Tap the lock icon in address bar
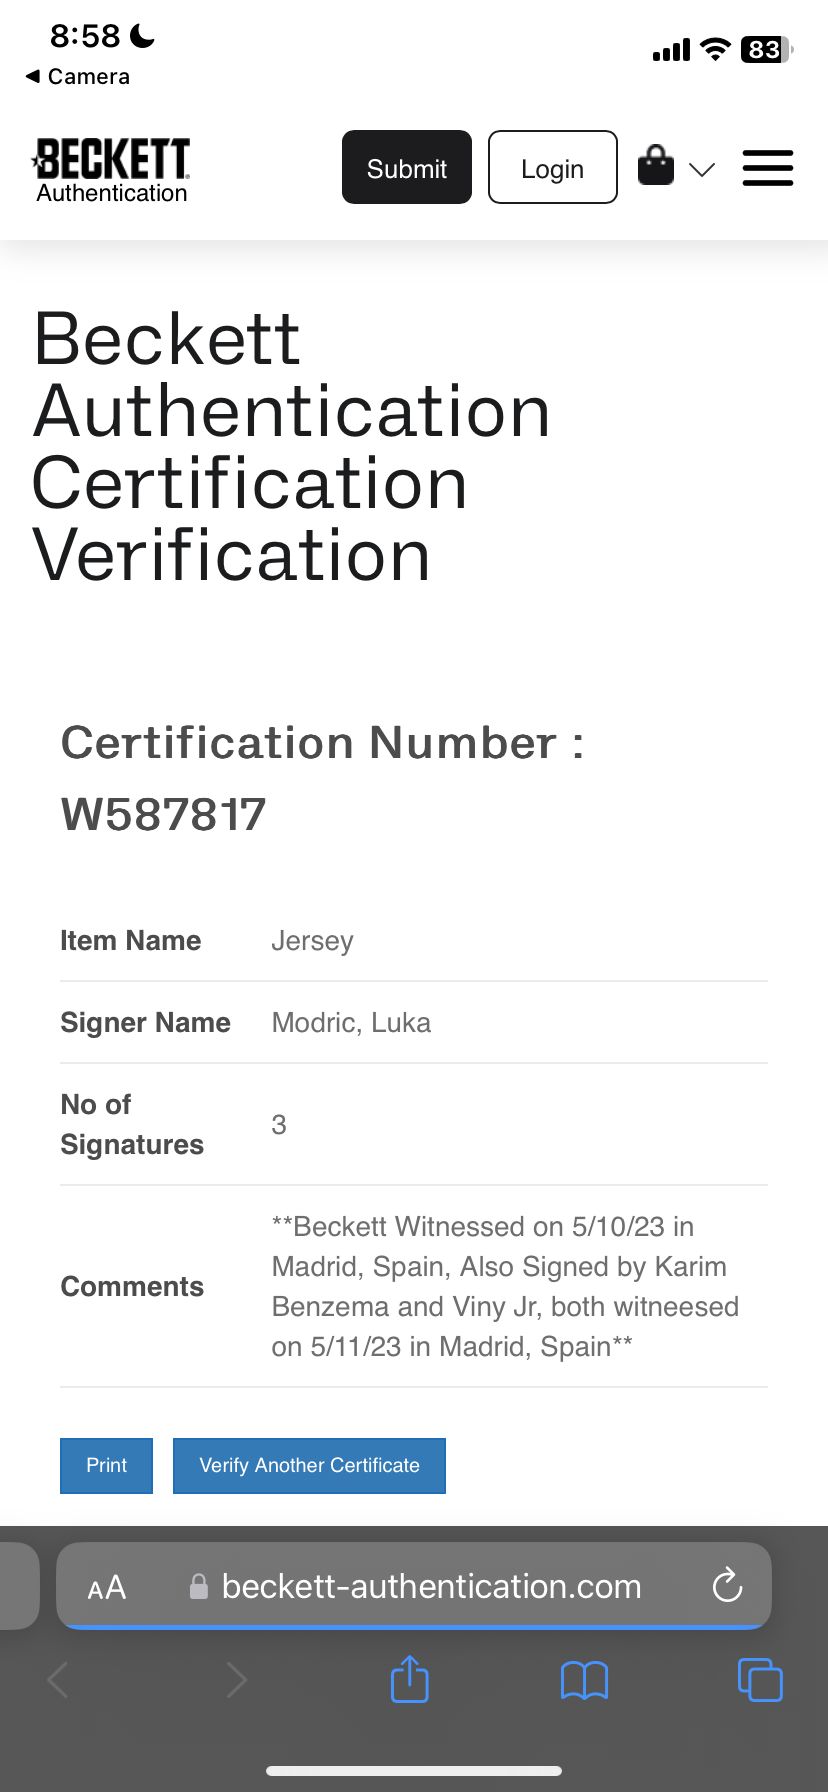This screenshot has height=1792, width=828. [199, 1586]
